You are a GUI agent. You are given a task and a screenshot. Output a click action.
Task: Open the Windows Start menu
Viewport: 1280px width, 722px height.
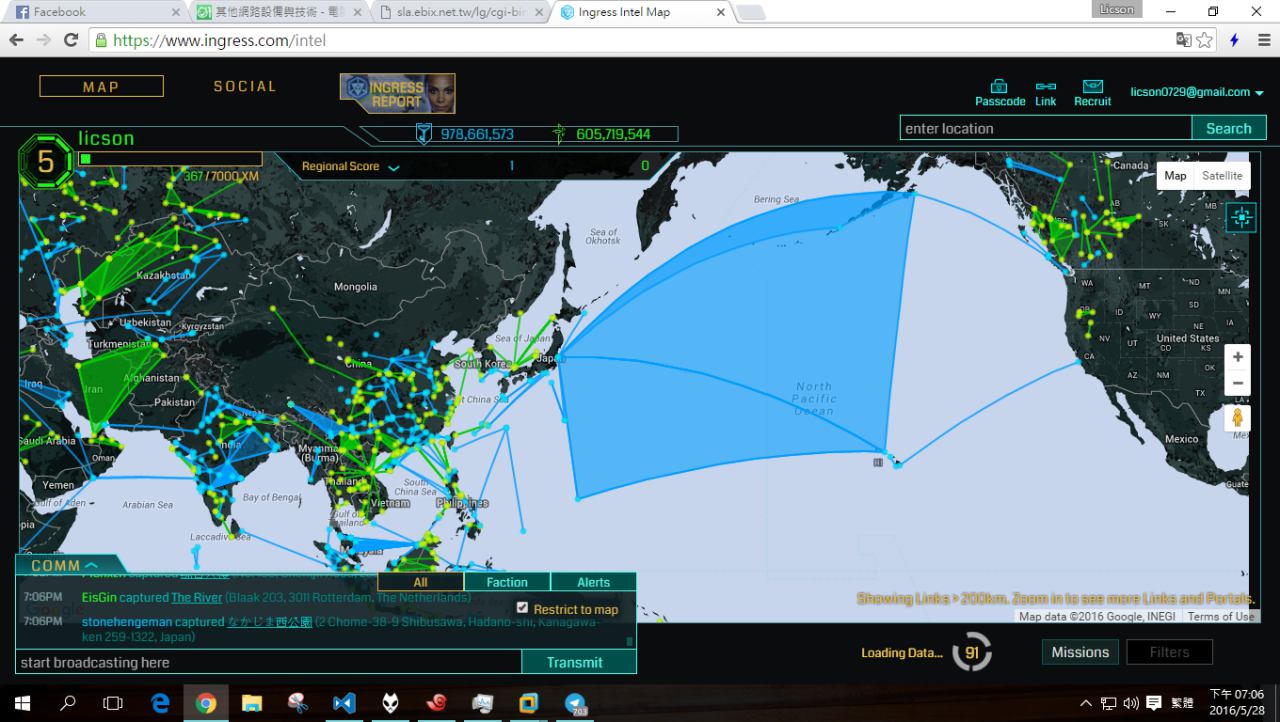[x=22, y=703]
